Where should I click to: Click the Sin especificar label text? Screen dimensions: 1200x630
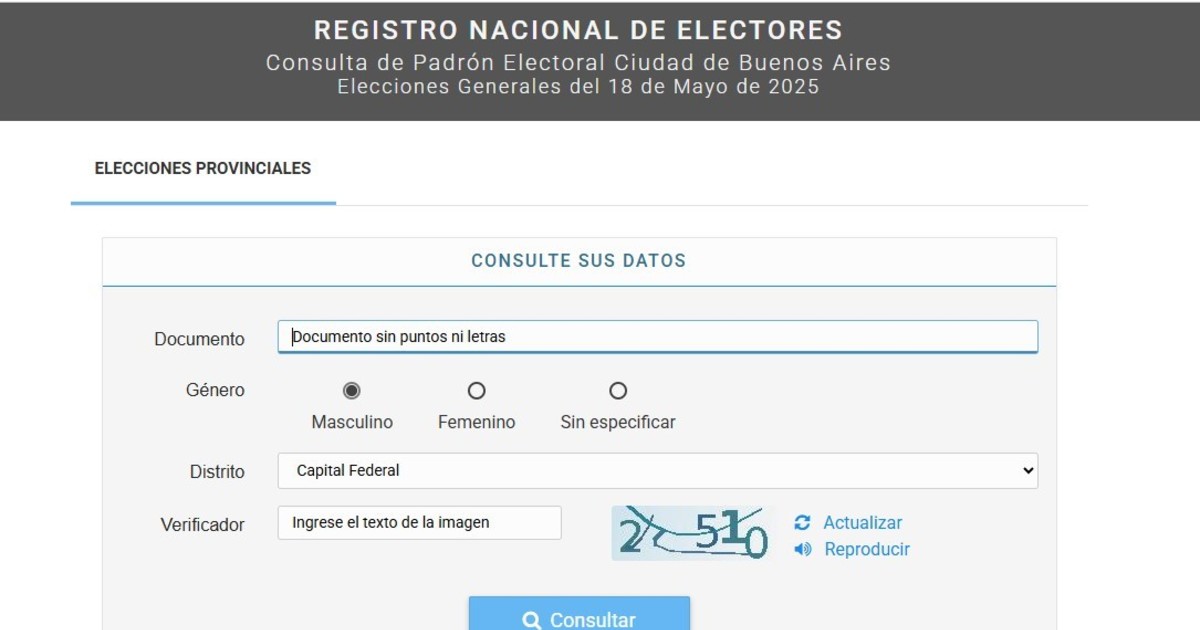[x=618, y=422]
